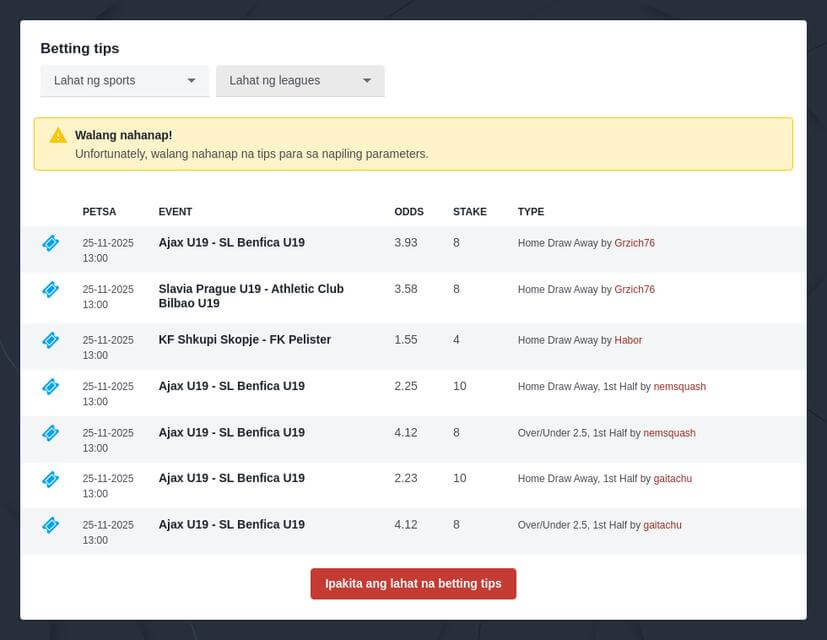The image size is (827, 640).
Task: Click the ticket icon for KF Shkupi Skopje - FK Pelister
Action: coord(50,340)
